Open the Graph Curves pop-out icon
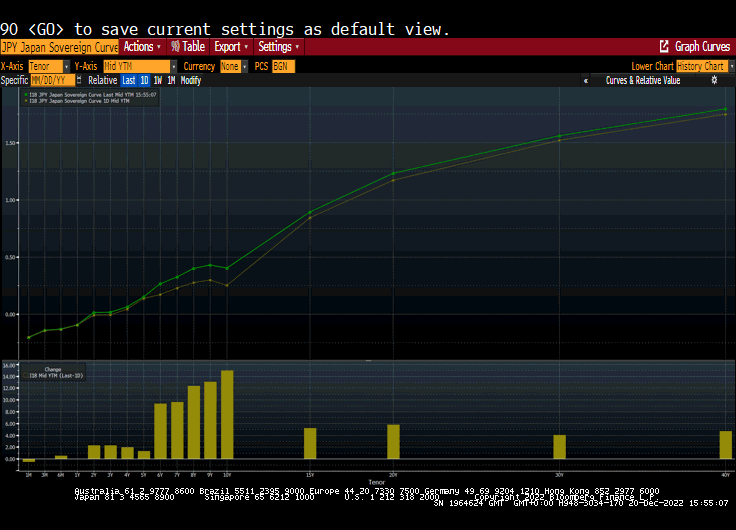Image resolution: width=736 pixels, height=530 pixels. point(664,47)
